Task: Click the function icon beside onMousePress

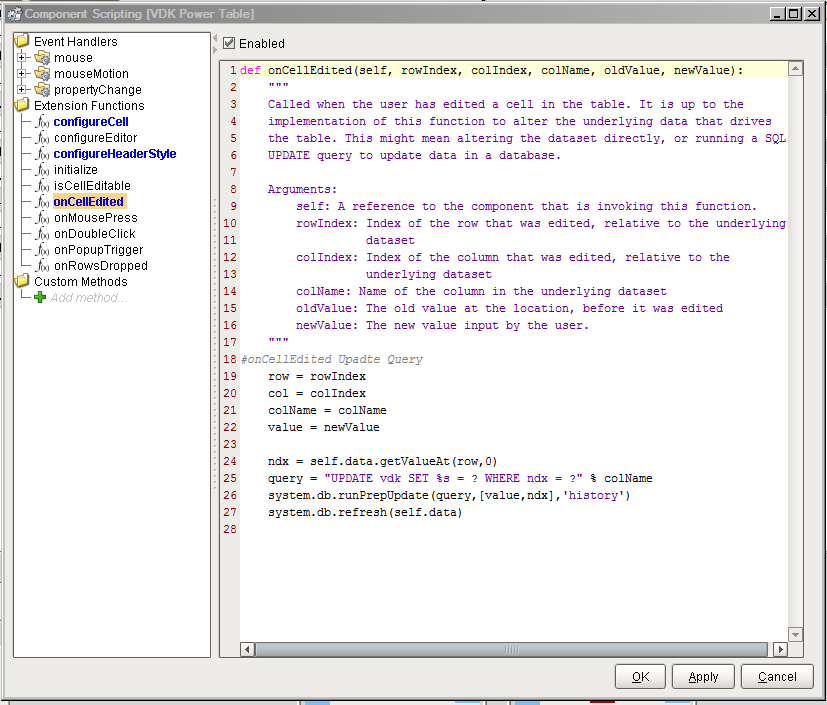Action: coord(42,218)
